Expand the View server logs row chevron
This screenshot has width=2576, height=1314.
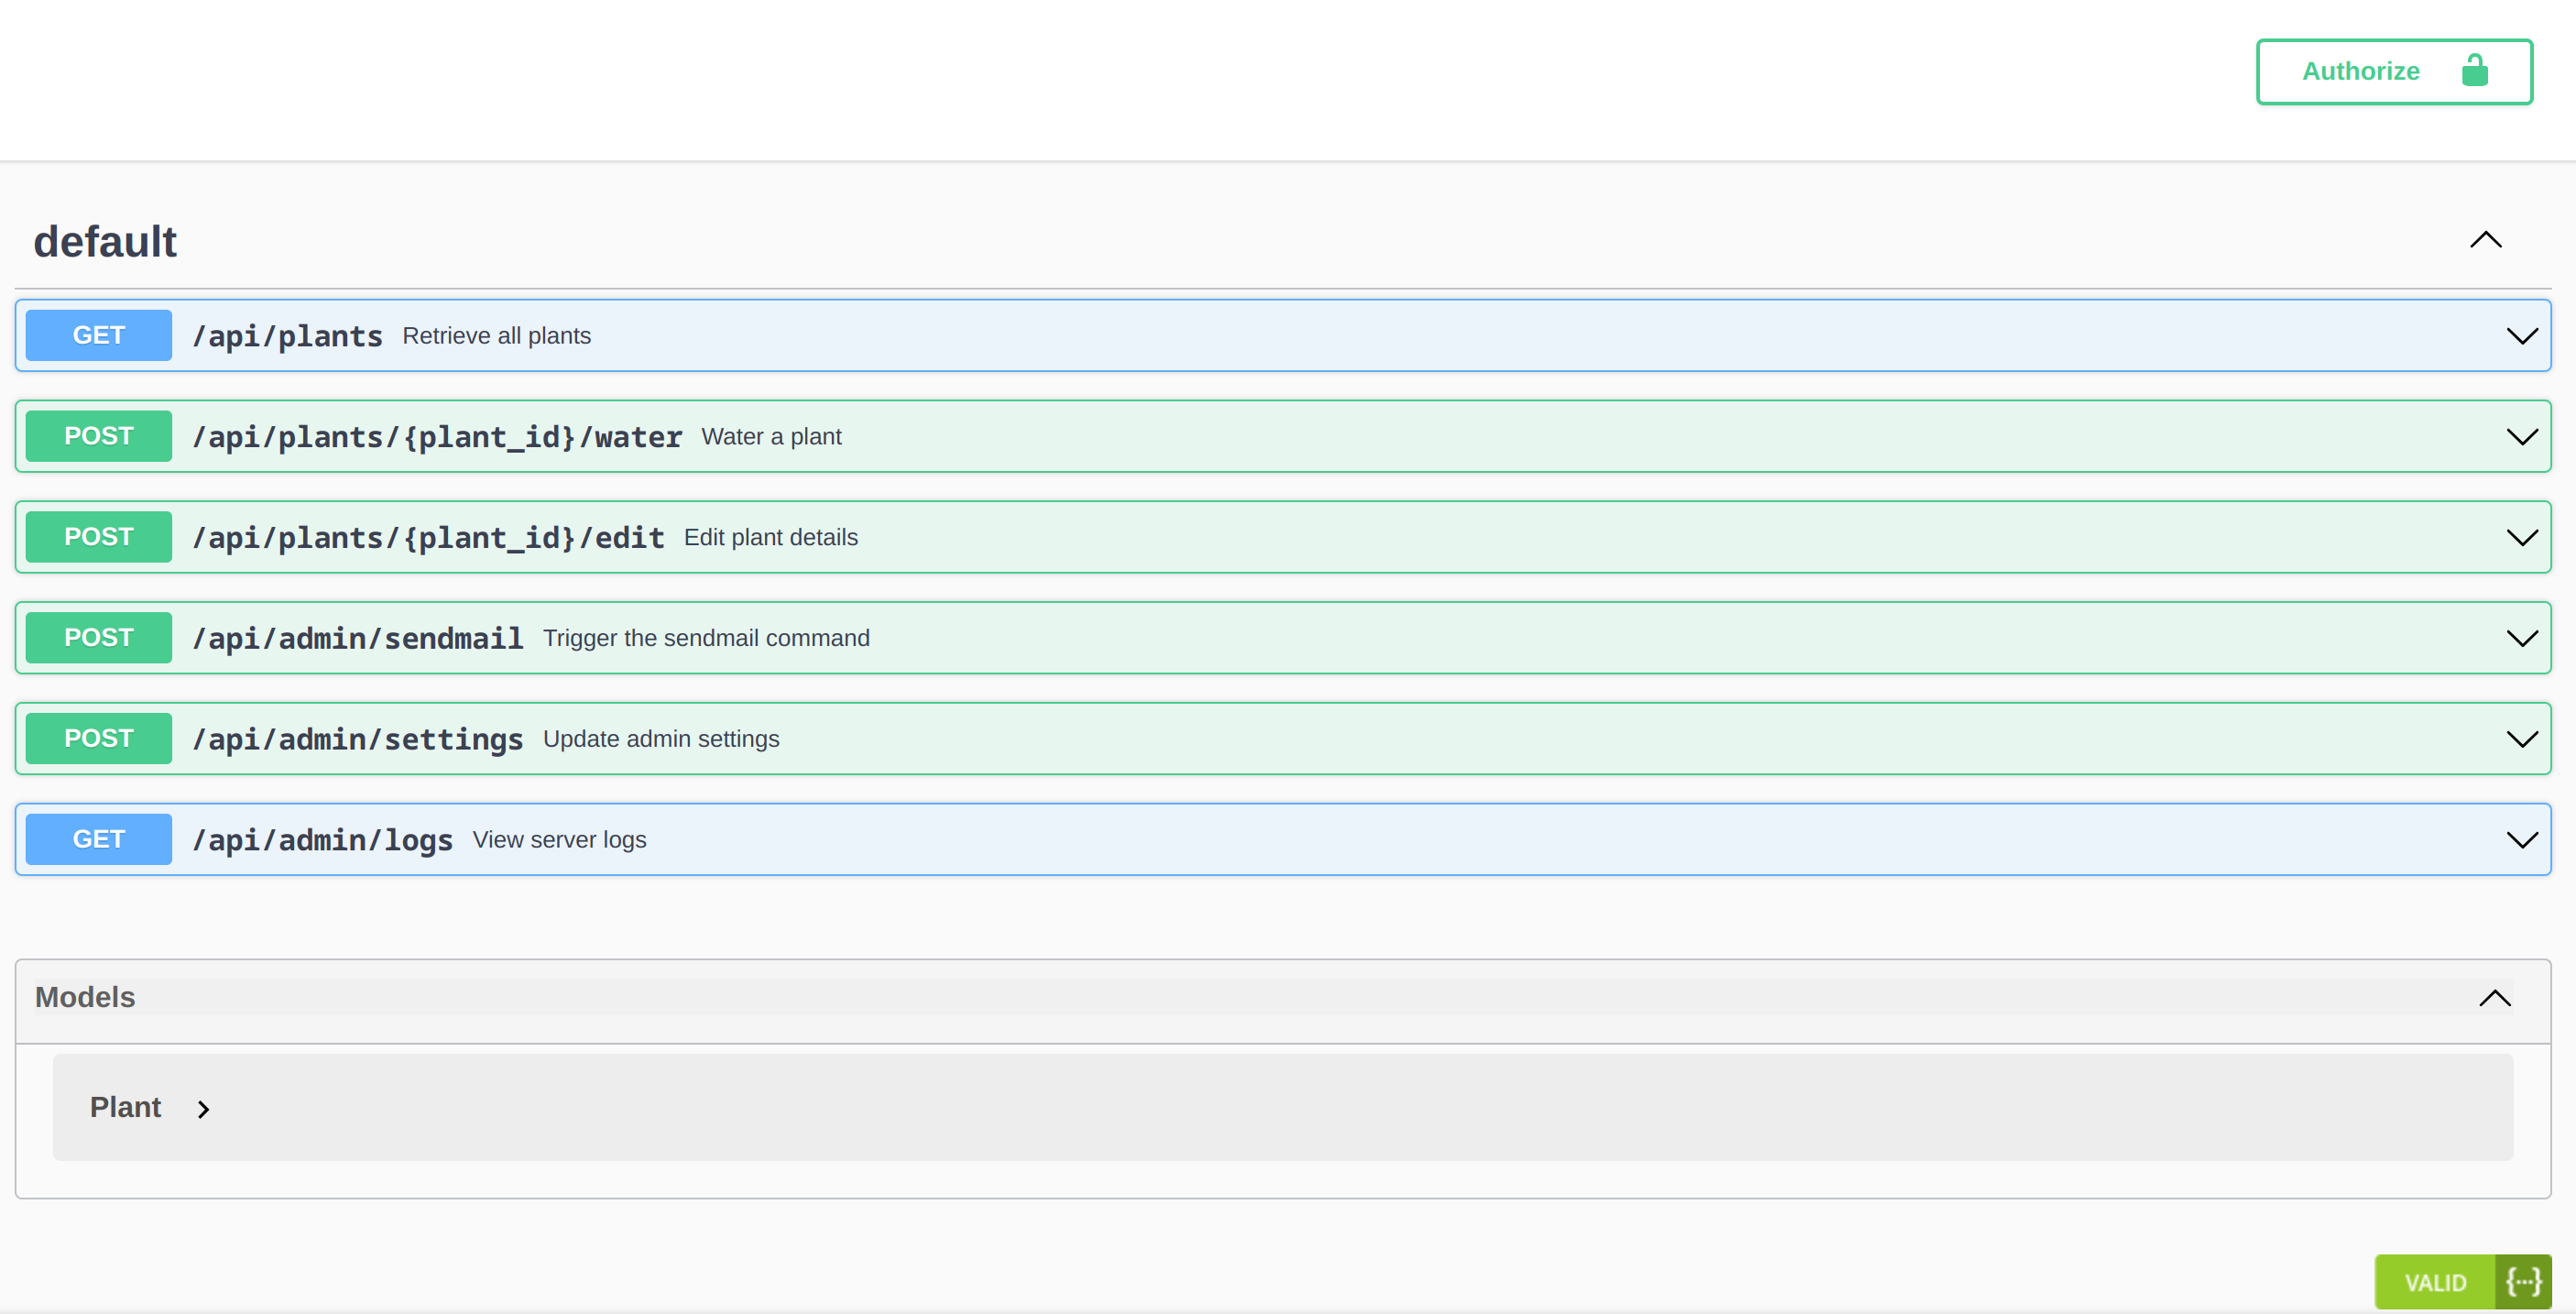coord(2521,840)
